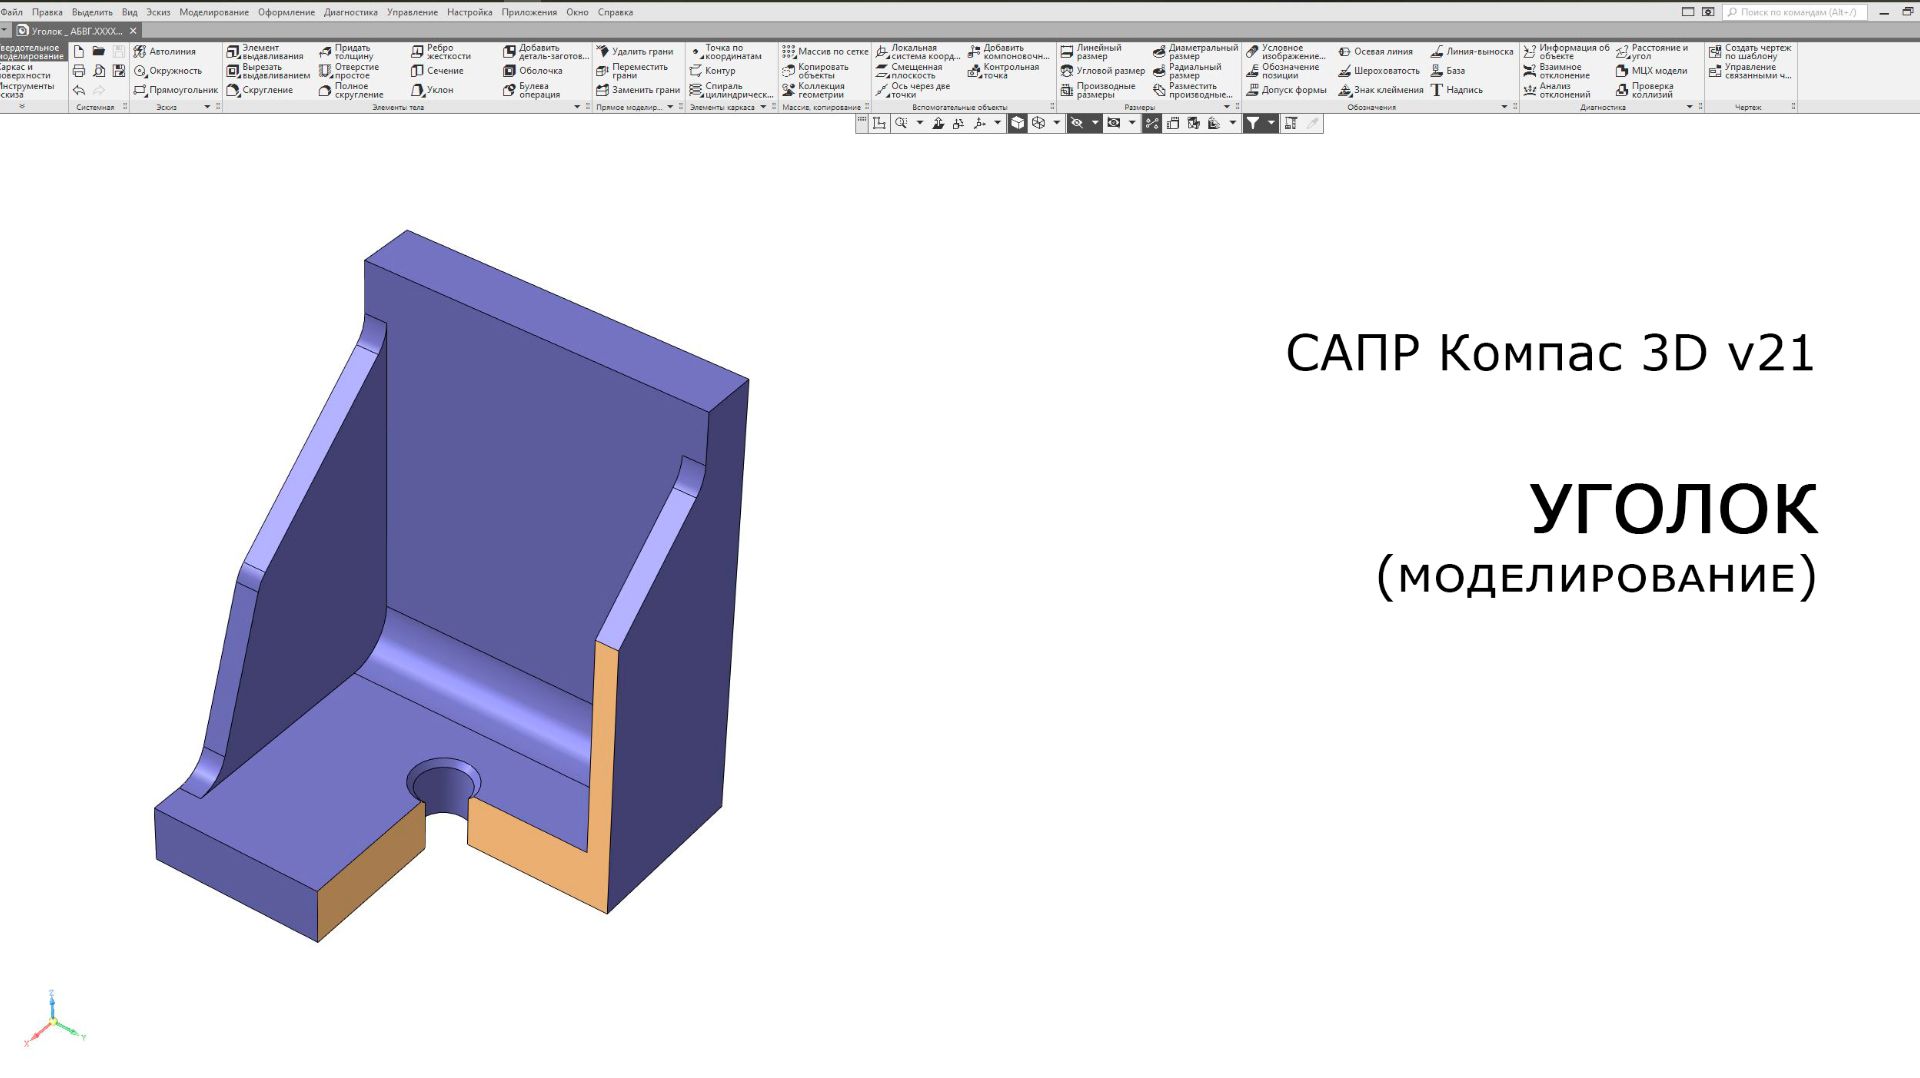
Task: Switch to Каркас и поверхности toolset
Action: [26, 71]
